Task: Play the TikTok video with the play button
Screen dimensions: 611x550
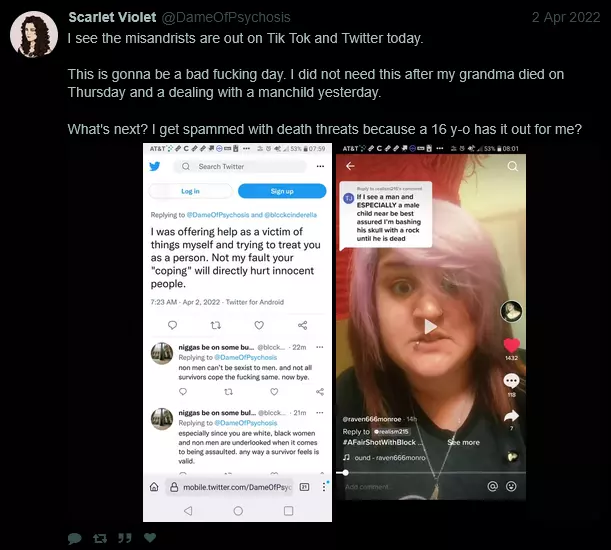Action: pos(430,327)
